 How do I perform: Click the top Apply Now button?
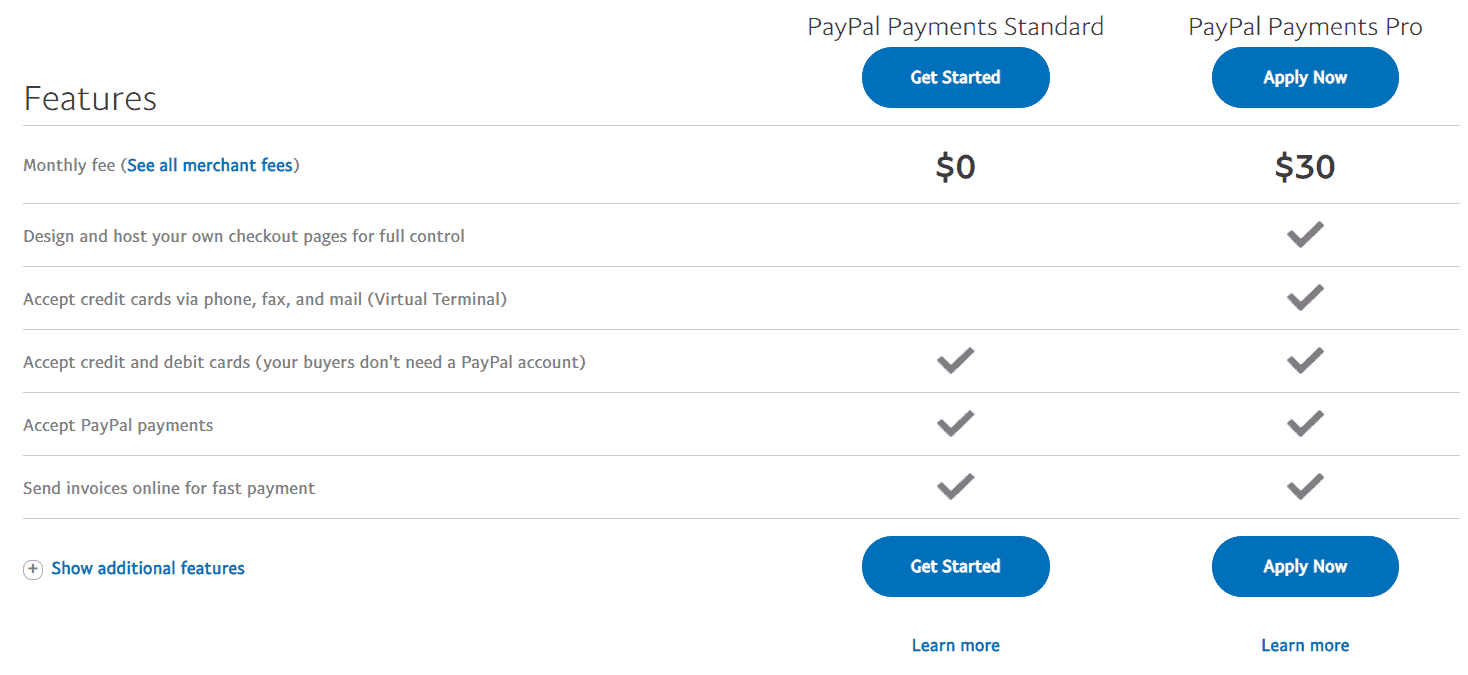1305,77
